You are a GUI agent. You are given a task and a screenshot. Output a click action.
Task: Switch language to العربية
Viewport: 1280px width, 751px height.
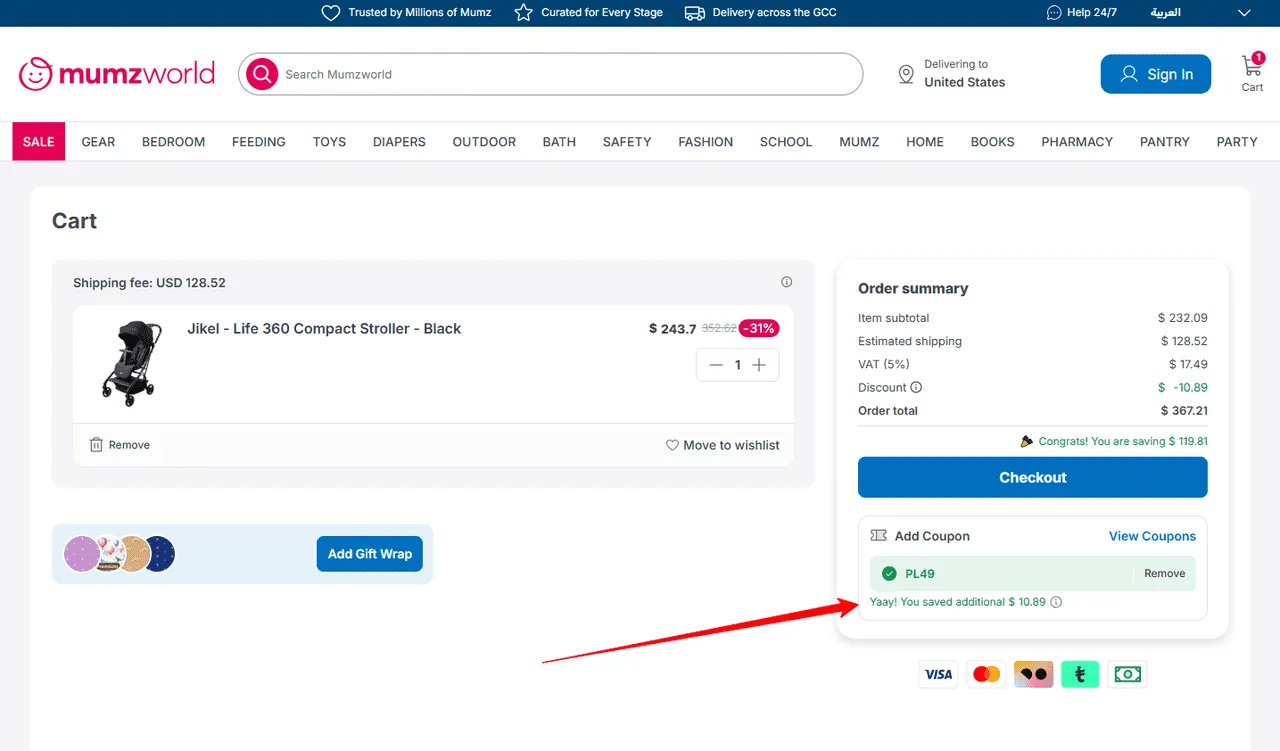(1165, 13)
